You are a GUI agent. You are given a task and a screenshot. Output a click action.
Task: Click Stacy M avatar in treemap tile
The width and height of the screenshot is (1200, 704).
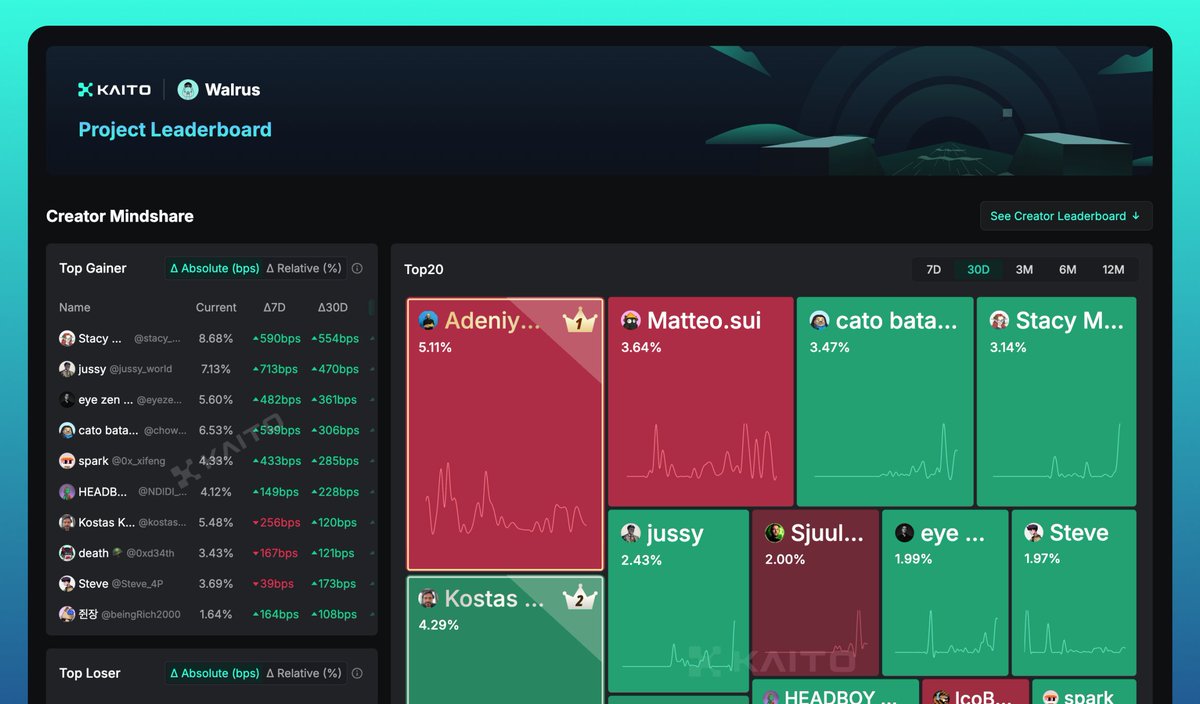[x=999, y=320]
